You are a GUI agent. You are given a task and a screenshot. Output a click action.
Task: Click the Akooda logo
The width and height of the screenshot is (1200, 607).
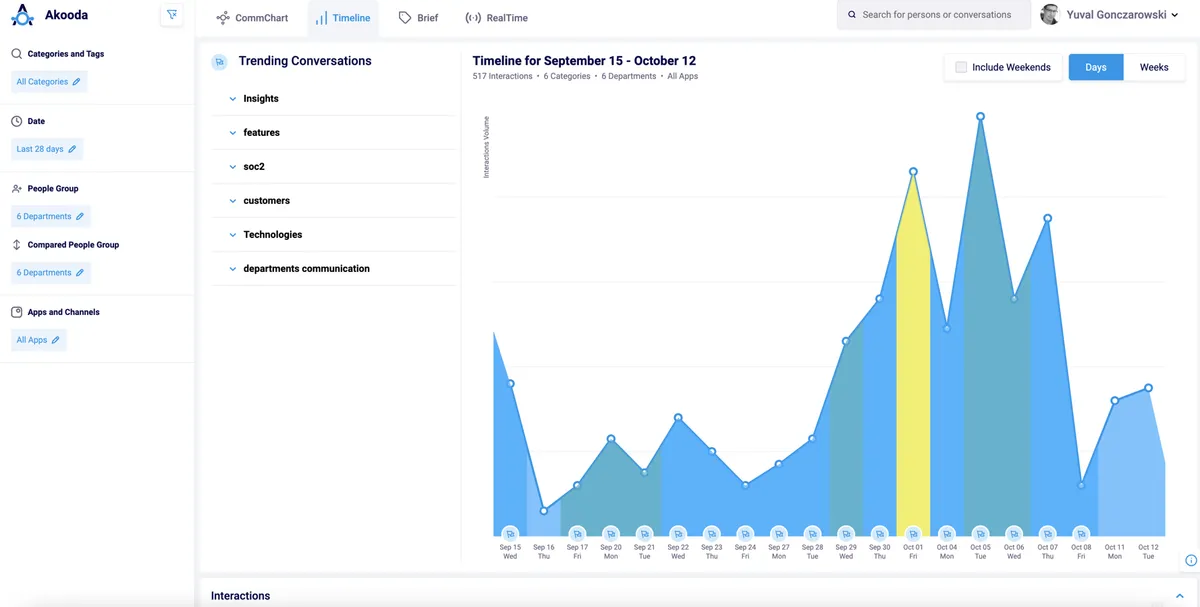pos(22,15)
